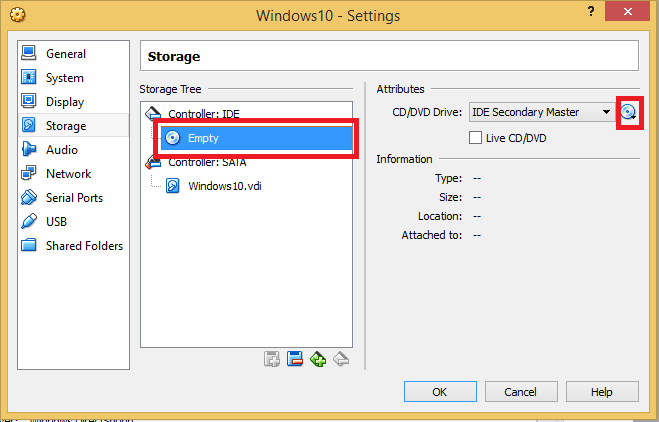Select the Controller: SATA tree node

pyautogui.click(x=207, y=162)
